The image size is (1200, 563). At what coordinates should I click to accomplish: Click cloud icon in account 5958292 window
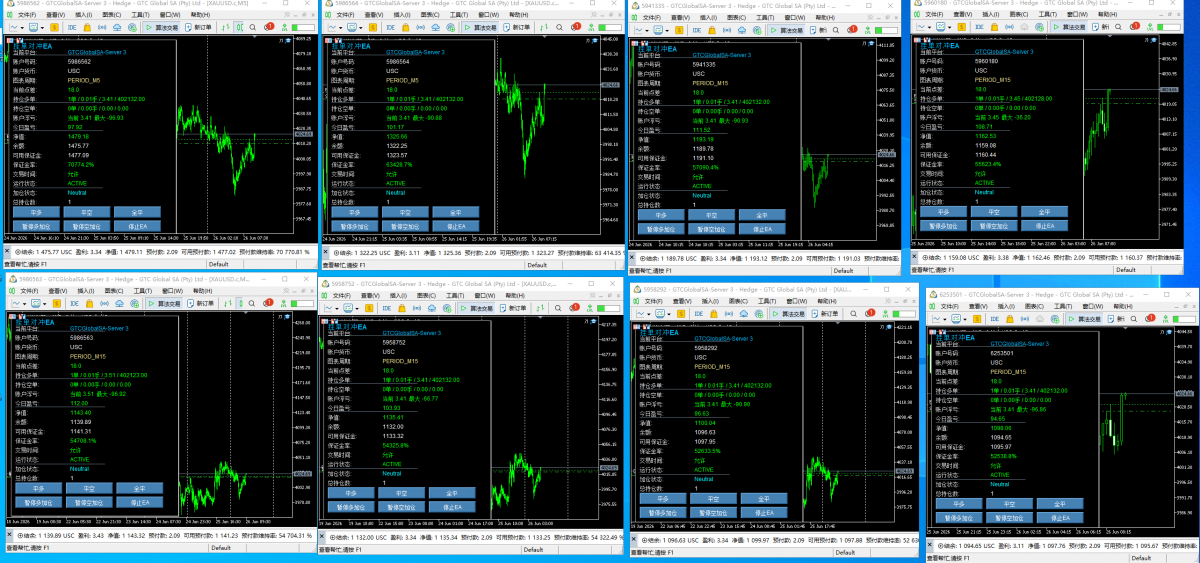point(744,314)
